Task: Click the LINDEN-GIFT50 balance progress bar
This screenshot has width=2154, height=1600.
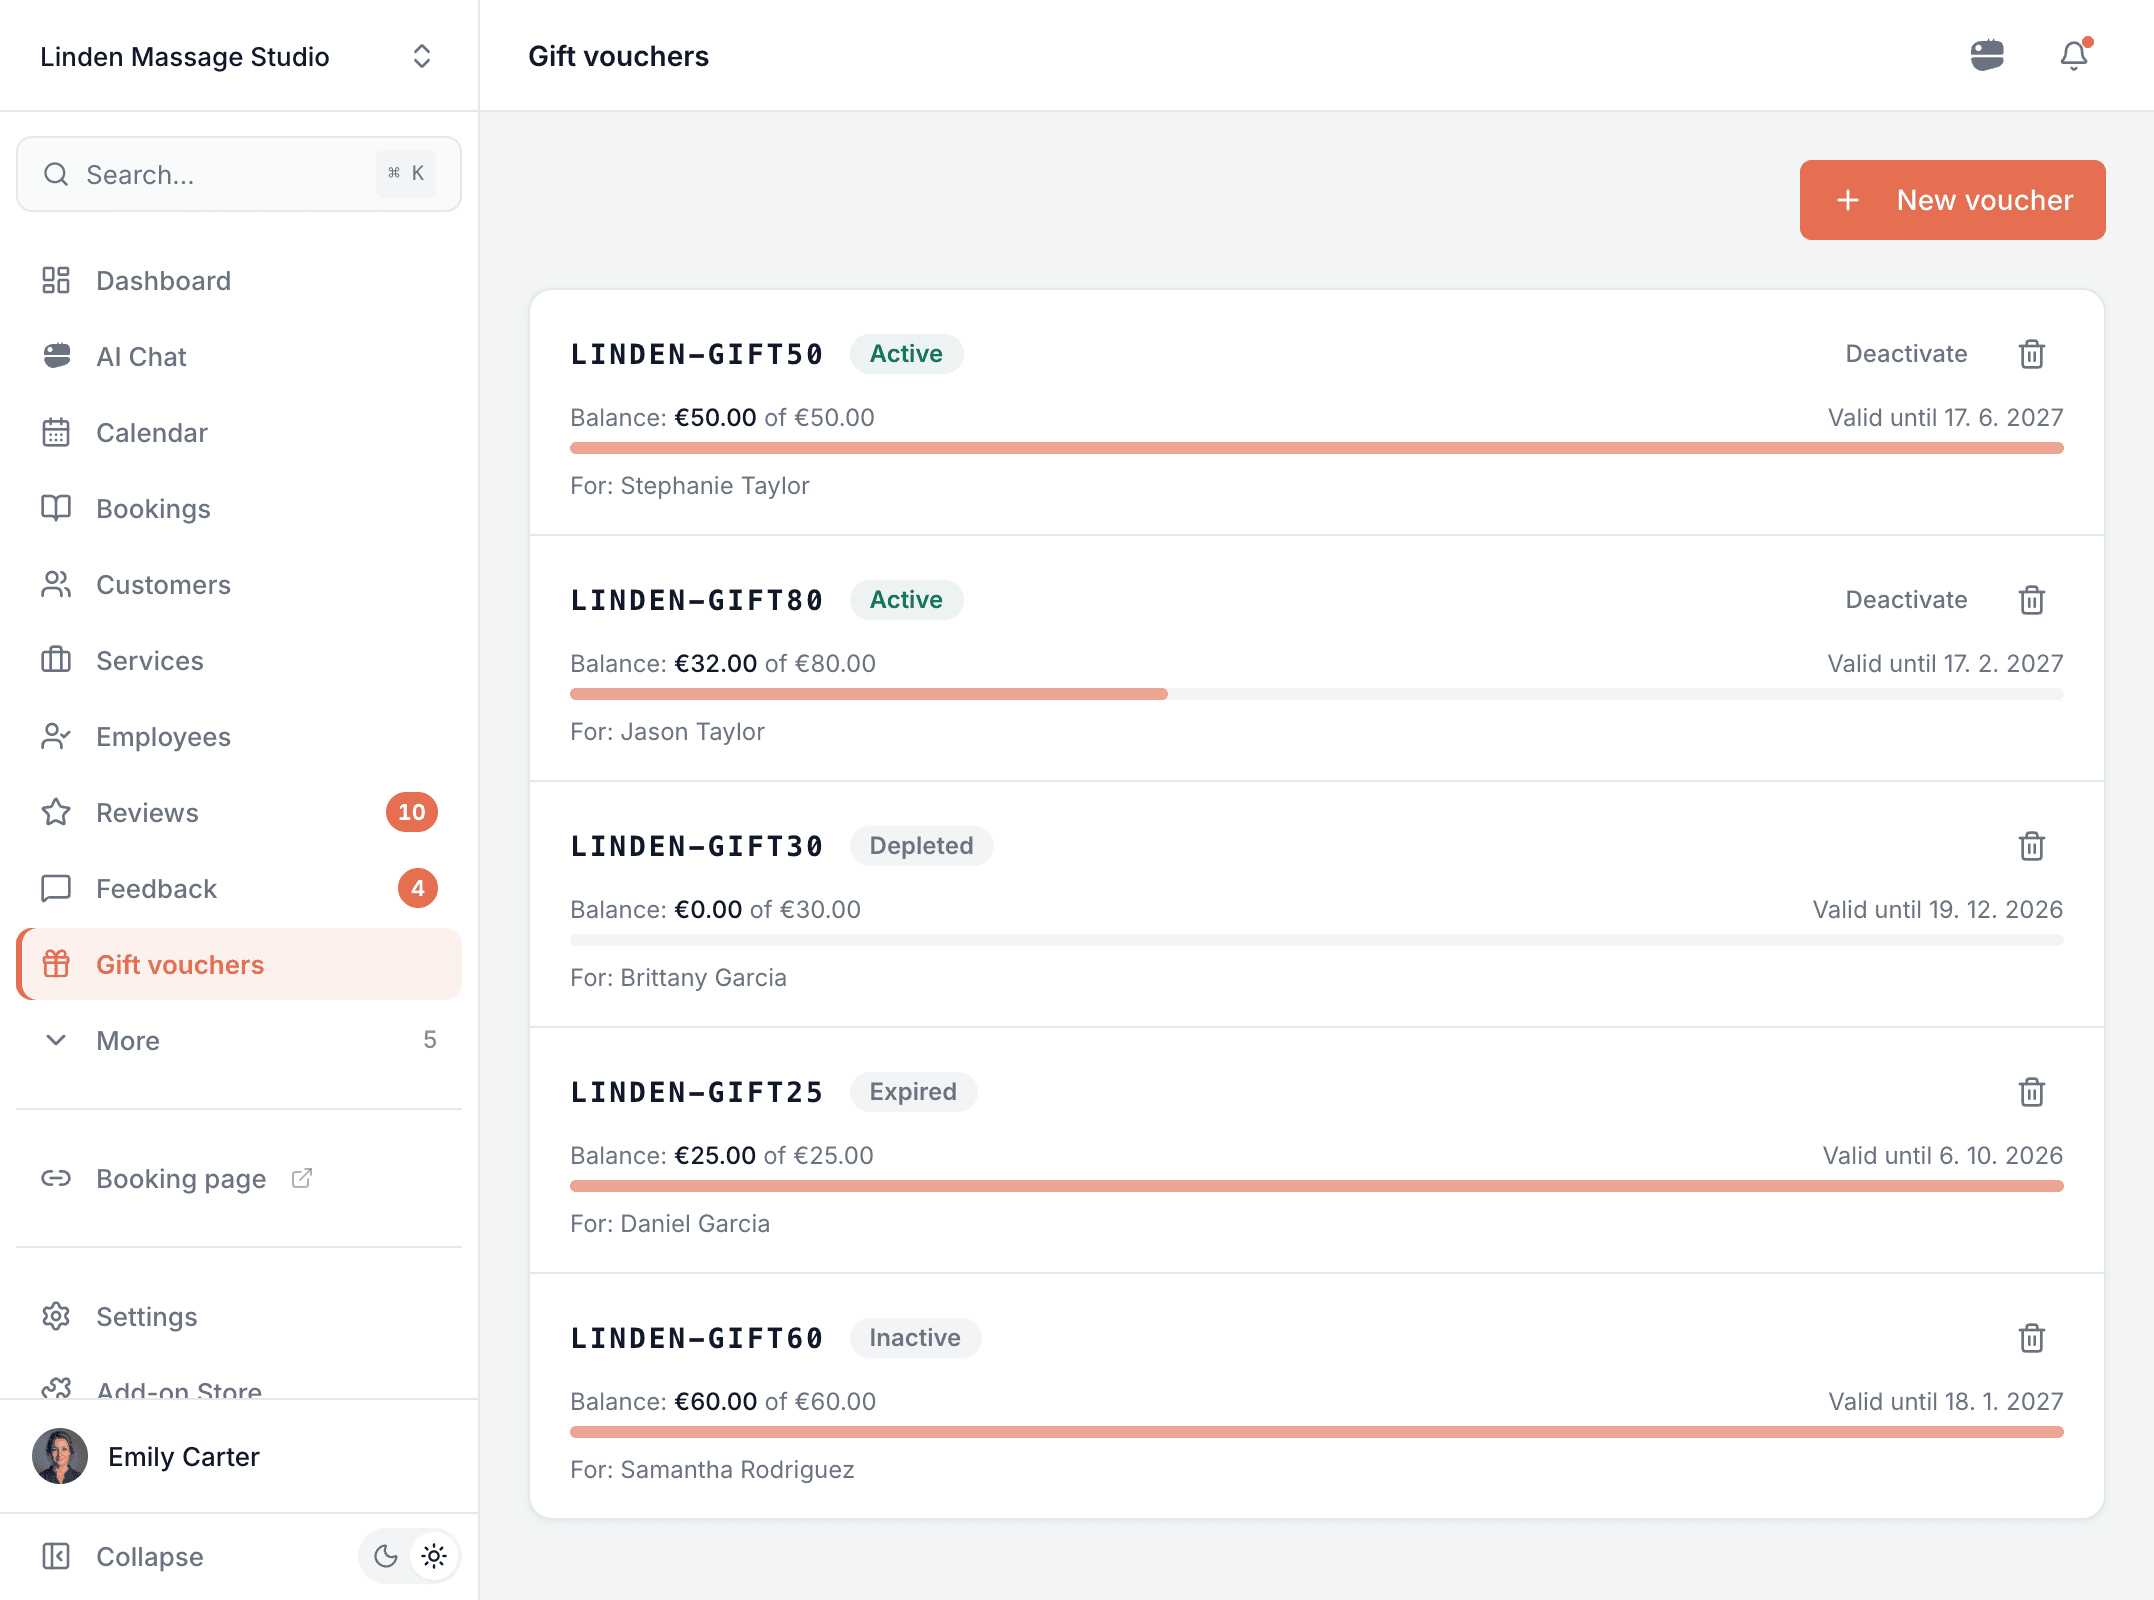Action: (x=1316, y=448)
